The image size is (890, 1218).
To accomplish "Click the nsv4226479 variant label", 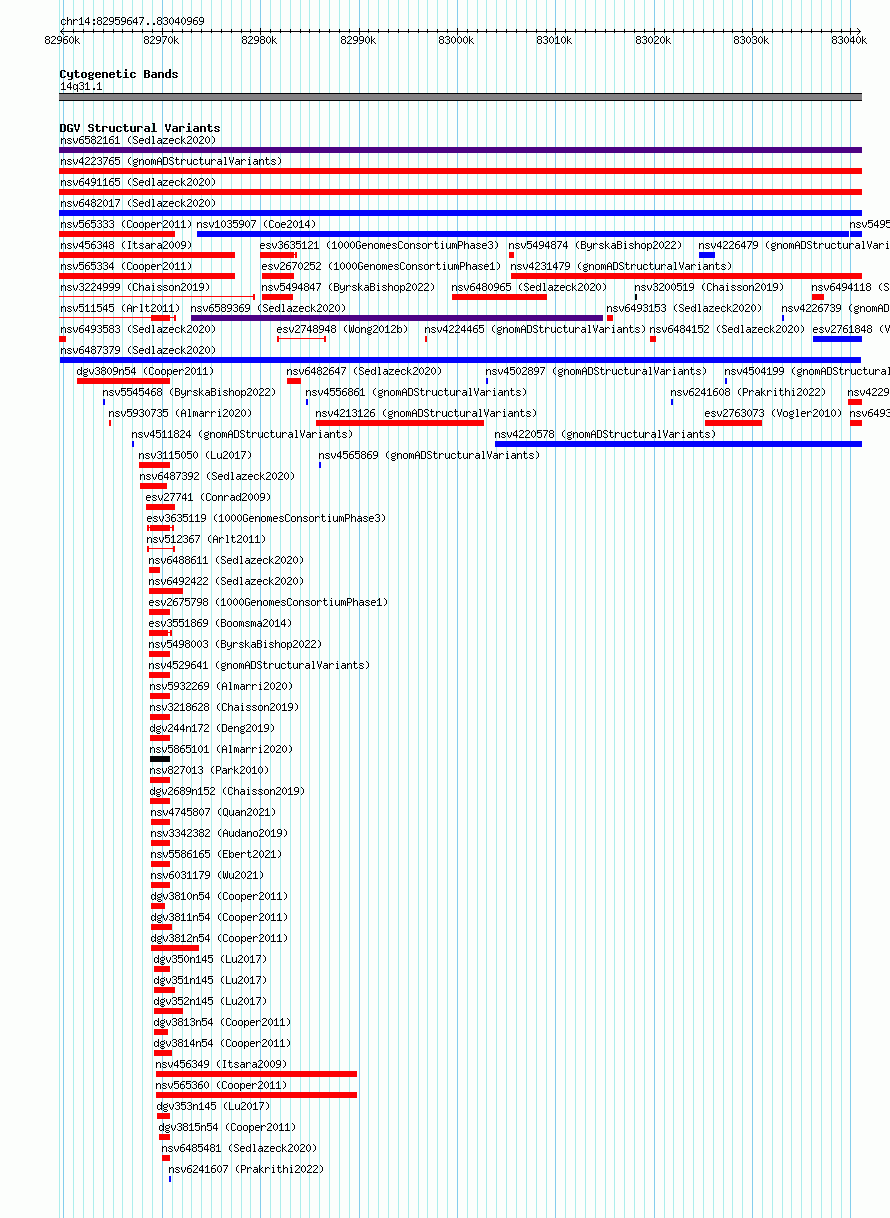I will tap(794, 245).
